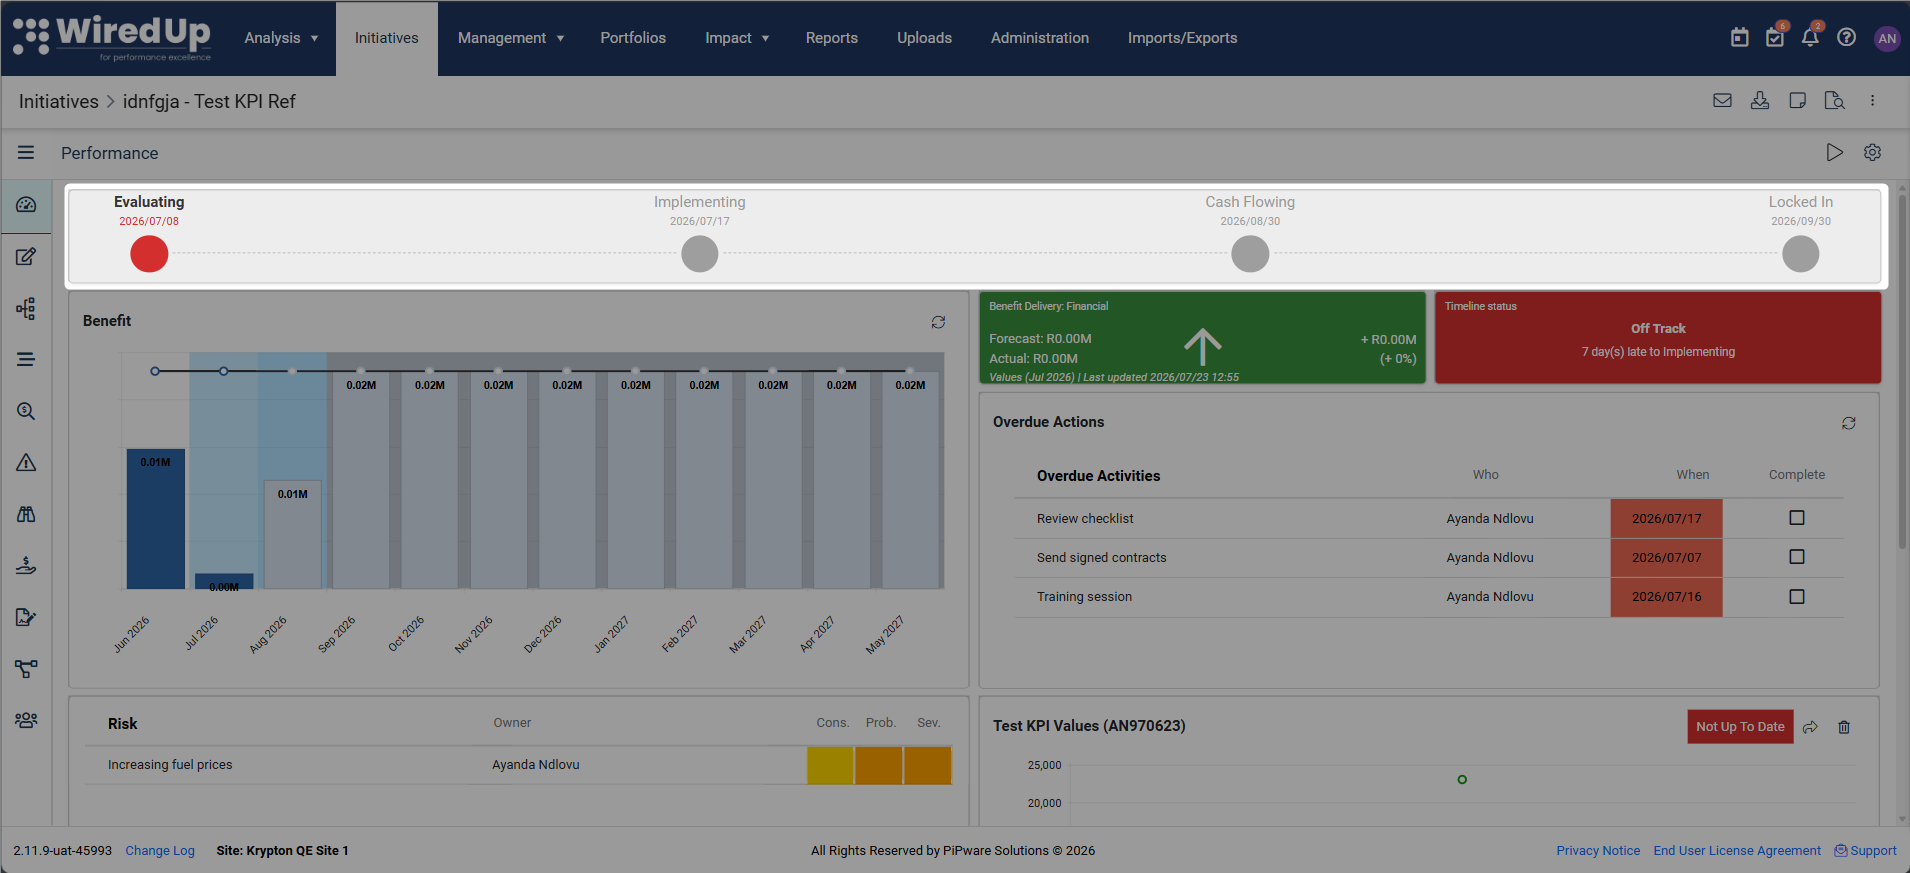Open the Reports tab
This screenshot has height=873, width=1910.
pyautogui.click(x=832, y=38)
